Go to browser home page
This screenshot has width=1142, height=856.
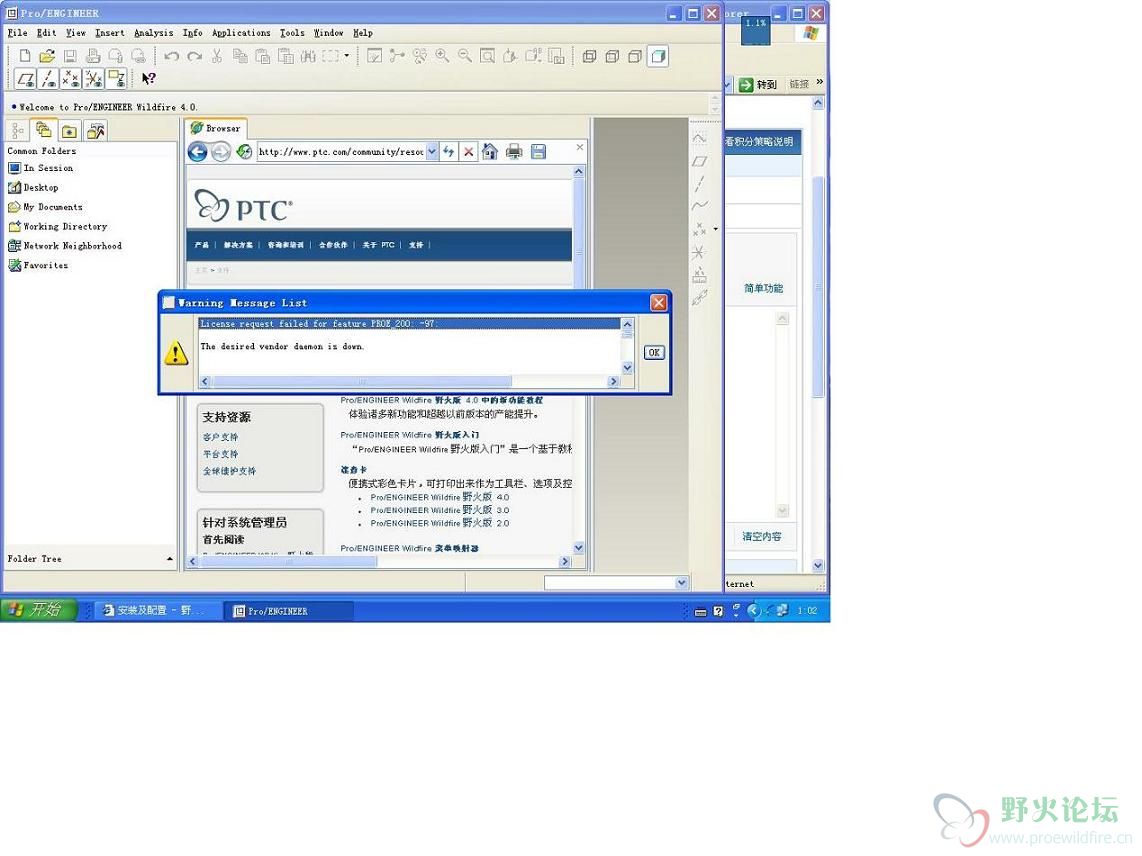tap(490, 152)
